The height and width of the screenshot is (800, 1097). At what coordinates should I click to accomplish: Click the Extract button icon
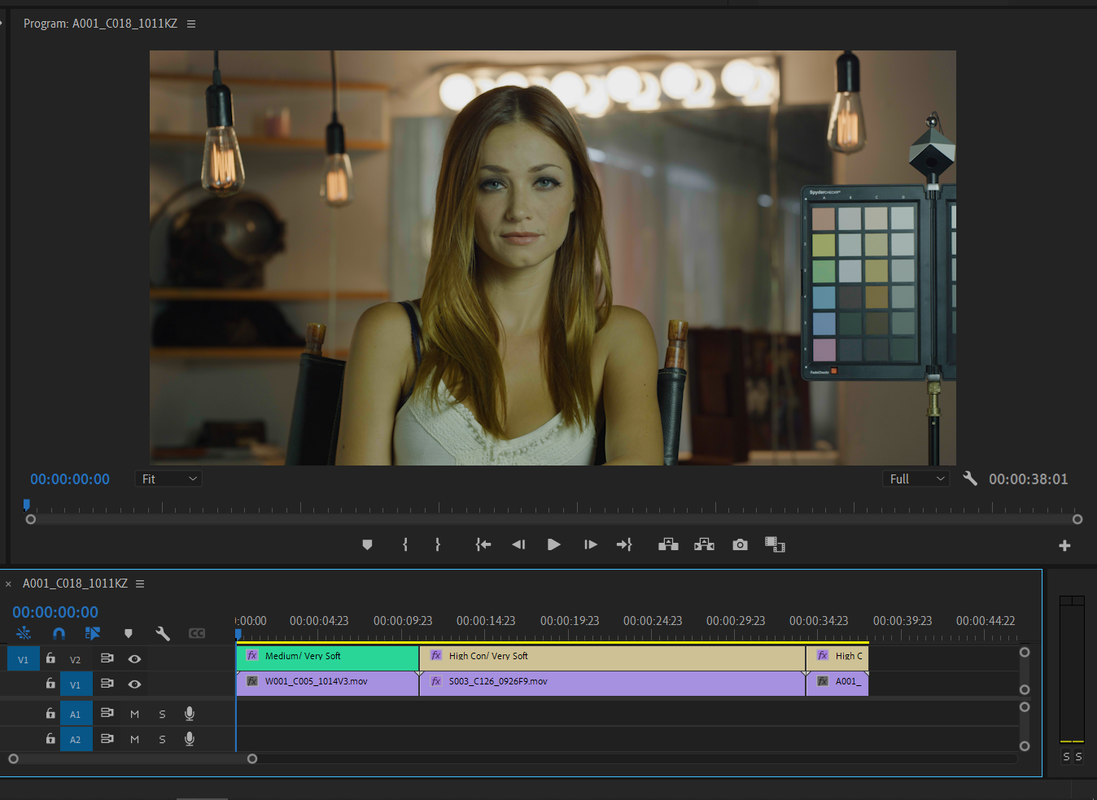704,545
